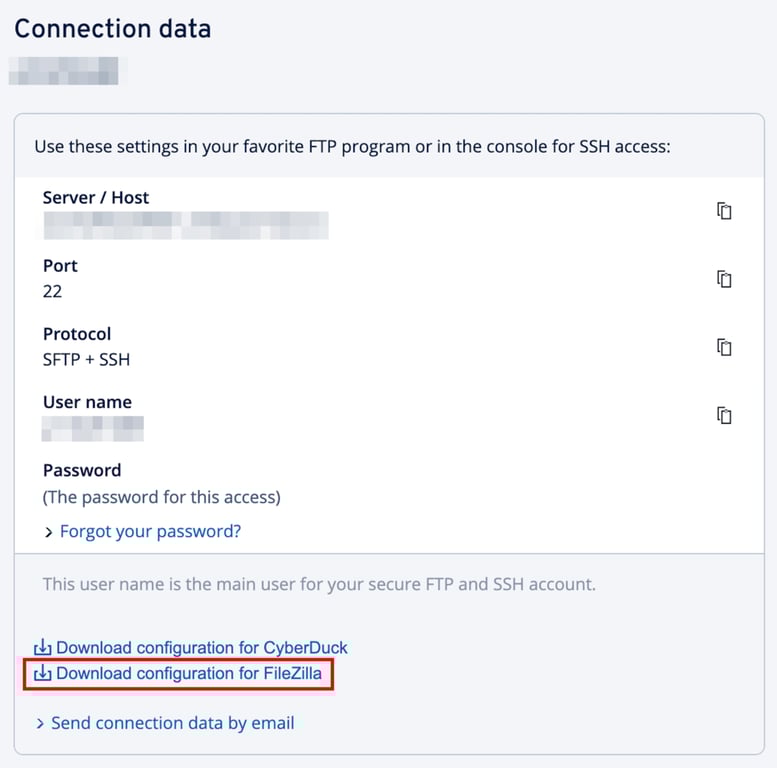The width and height of the screenshot is (777, 768).
Task: Open the "Forgot your password?" link
Action: [150, 532]
